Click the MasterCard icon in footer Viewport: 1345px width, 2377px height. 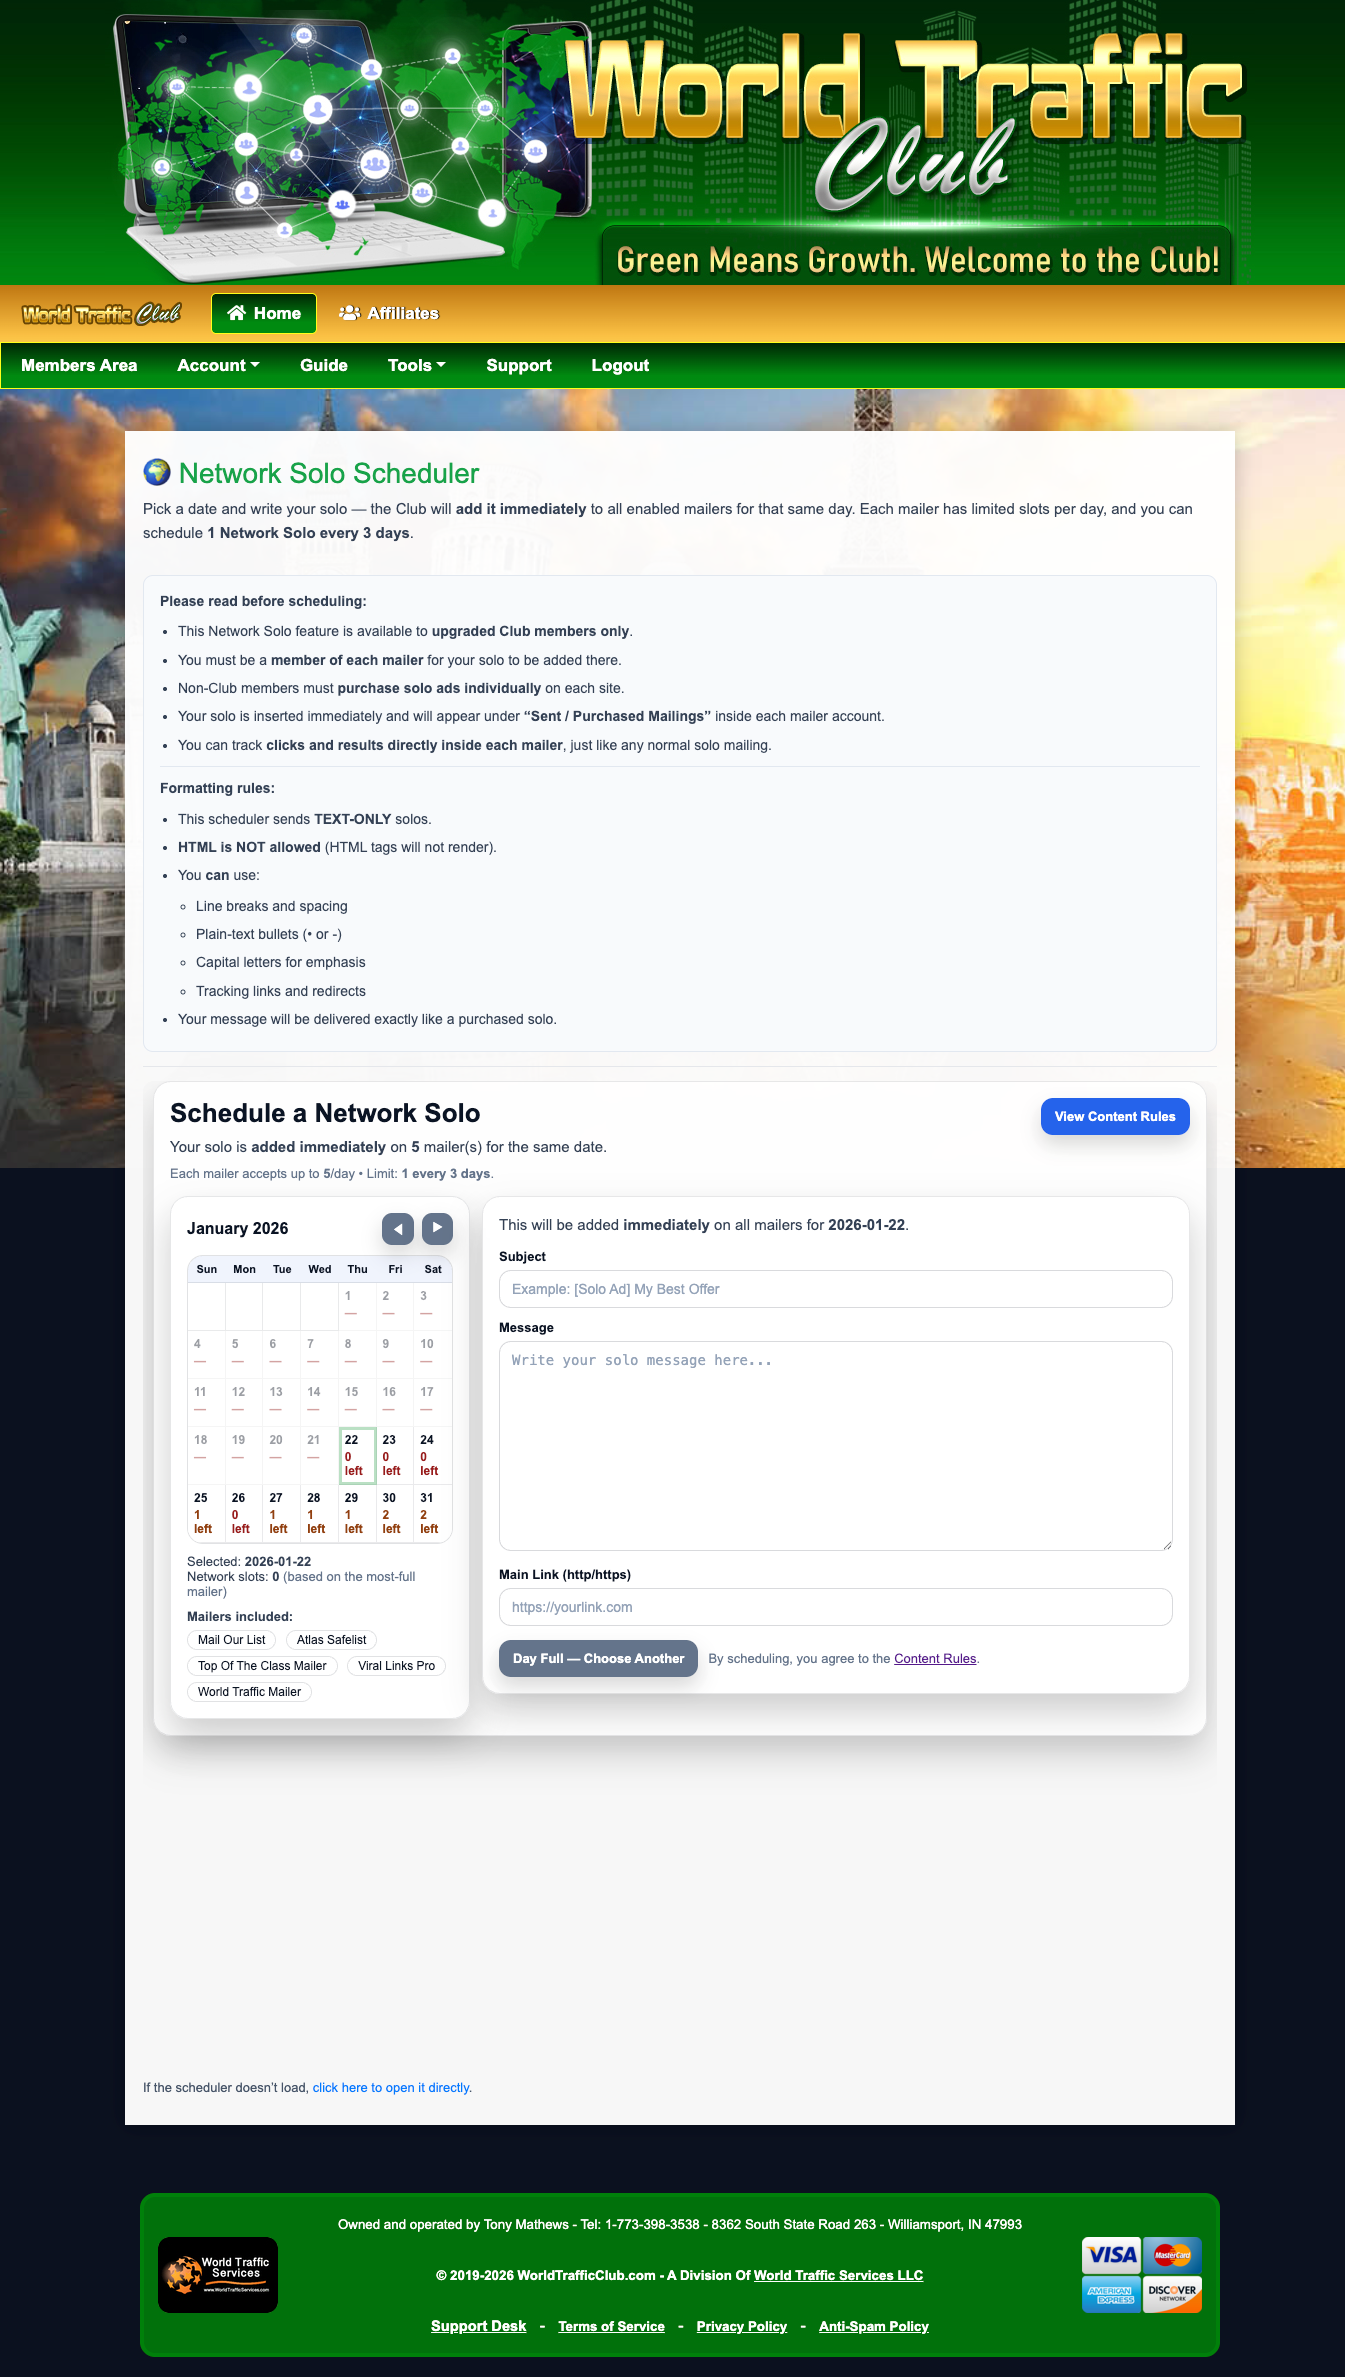click(x=1172, y=2255)
